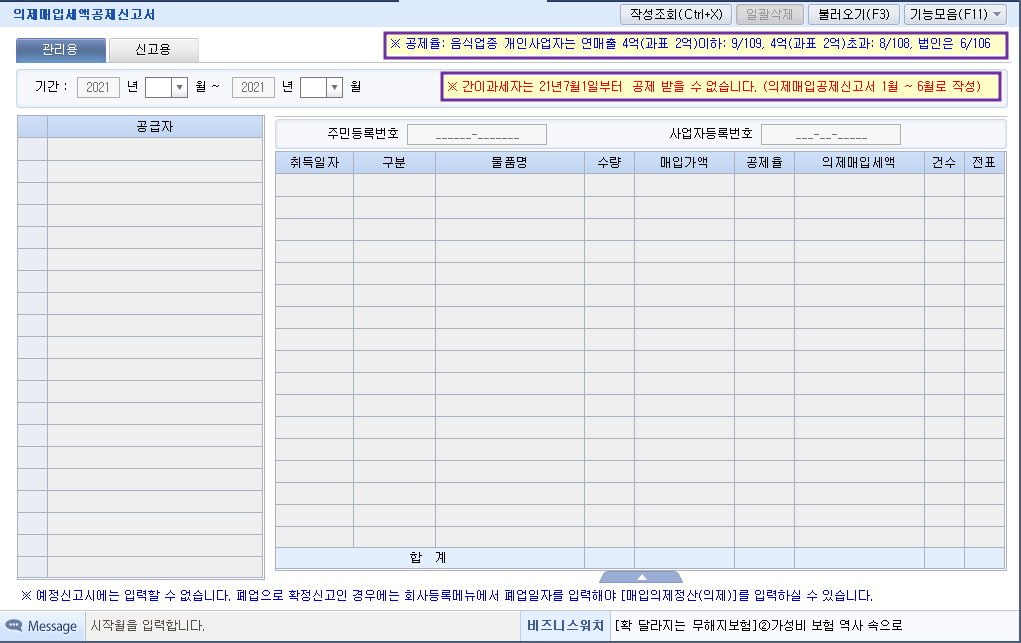Switch to the 신고용 tab
The image size is (1021, 643).
[x=154, y=50]
